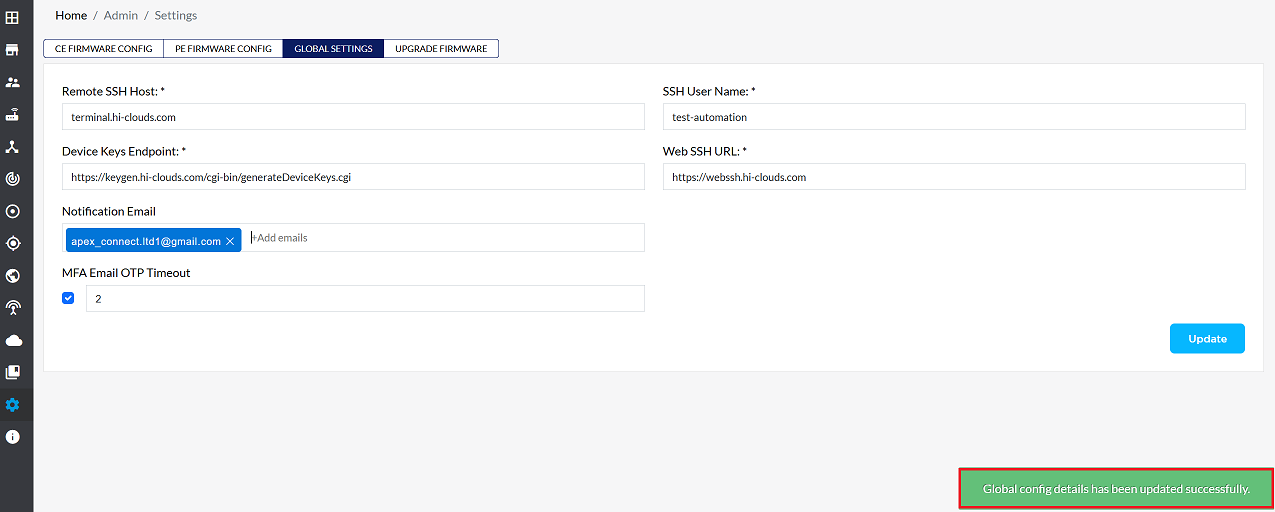
Task: Click the wireless antenna icon in sidebar
Action: click(x=13, y=308)
